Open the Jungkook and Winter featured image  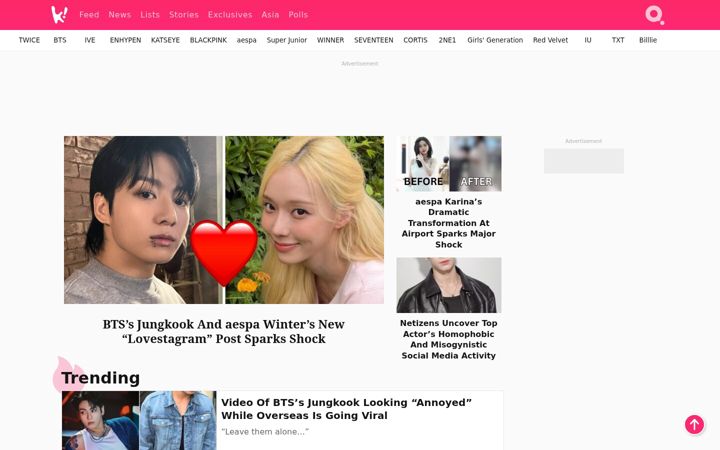224,219
